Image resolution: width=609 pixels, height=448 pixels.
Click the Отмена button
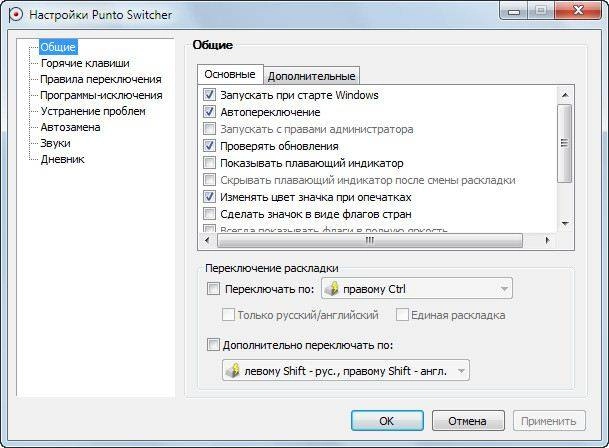click(x=468, y=421)
